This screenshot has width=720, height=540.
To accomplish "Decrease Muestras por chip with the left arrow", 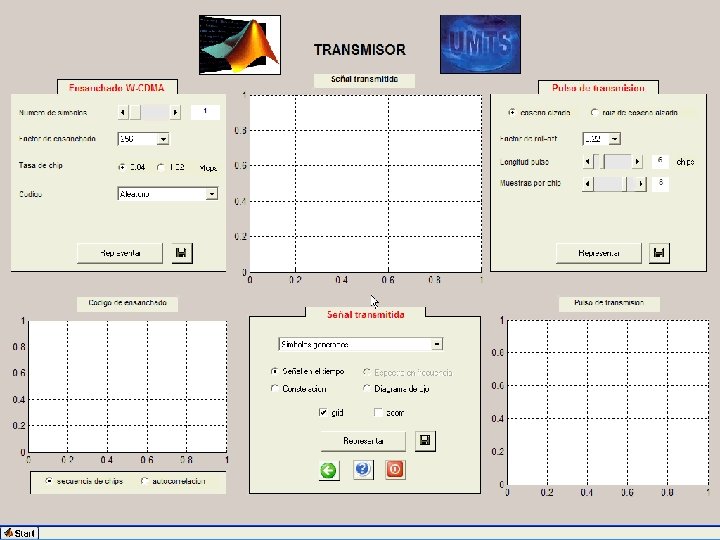I will tap(588, 184).
